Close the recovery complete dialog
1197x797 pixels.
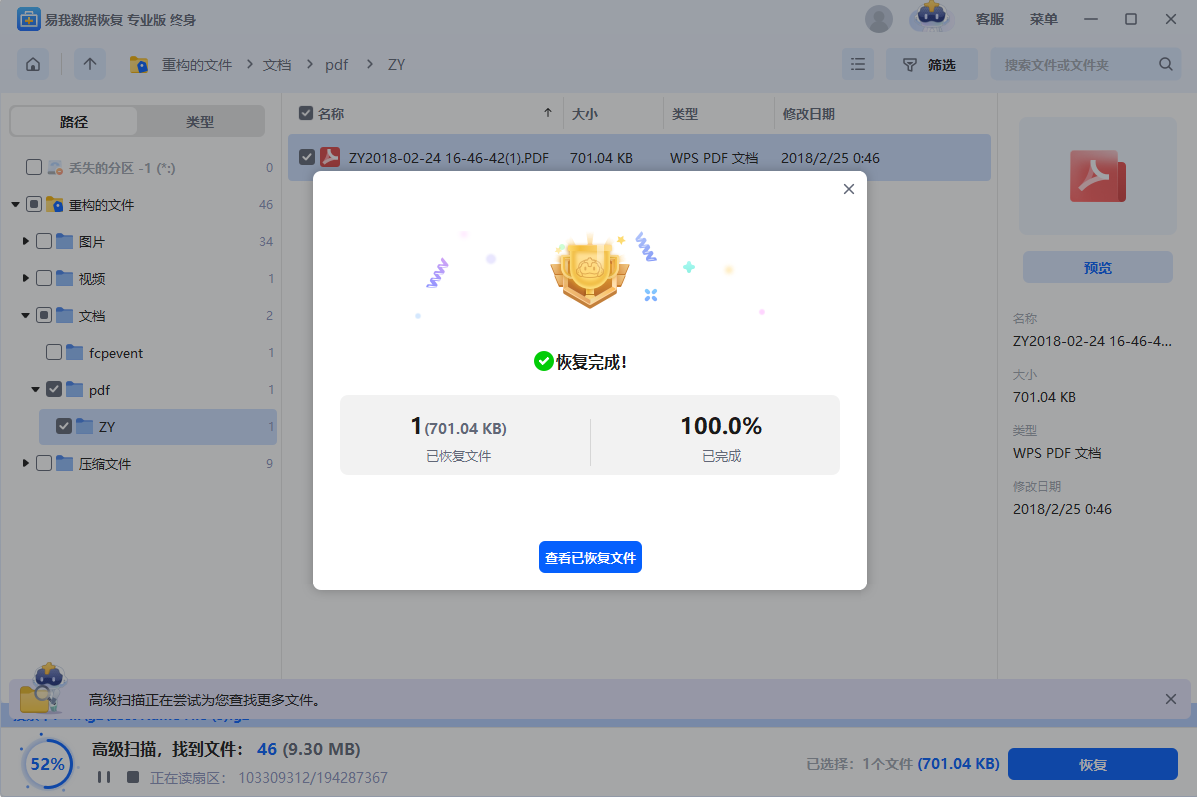click(849, 189)
